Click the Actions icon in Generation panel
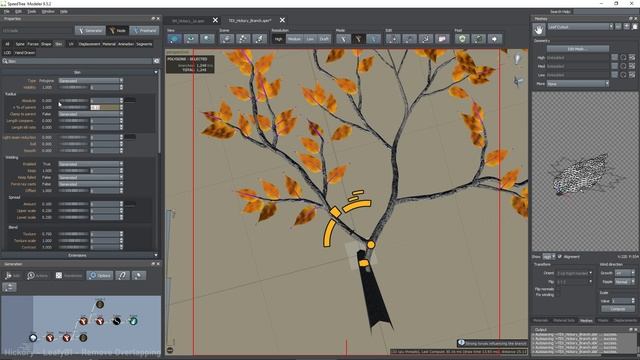Screen dimensions: 640x360 pyautogui.click(x=37, y=276)
